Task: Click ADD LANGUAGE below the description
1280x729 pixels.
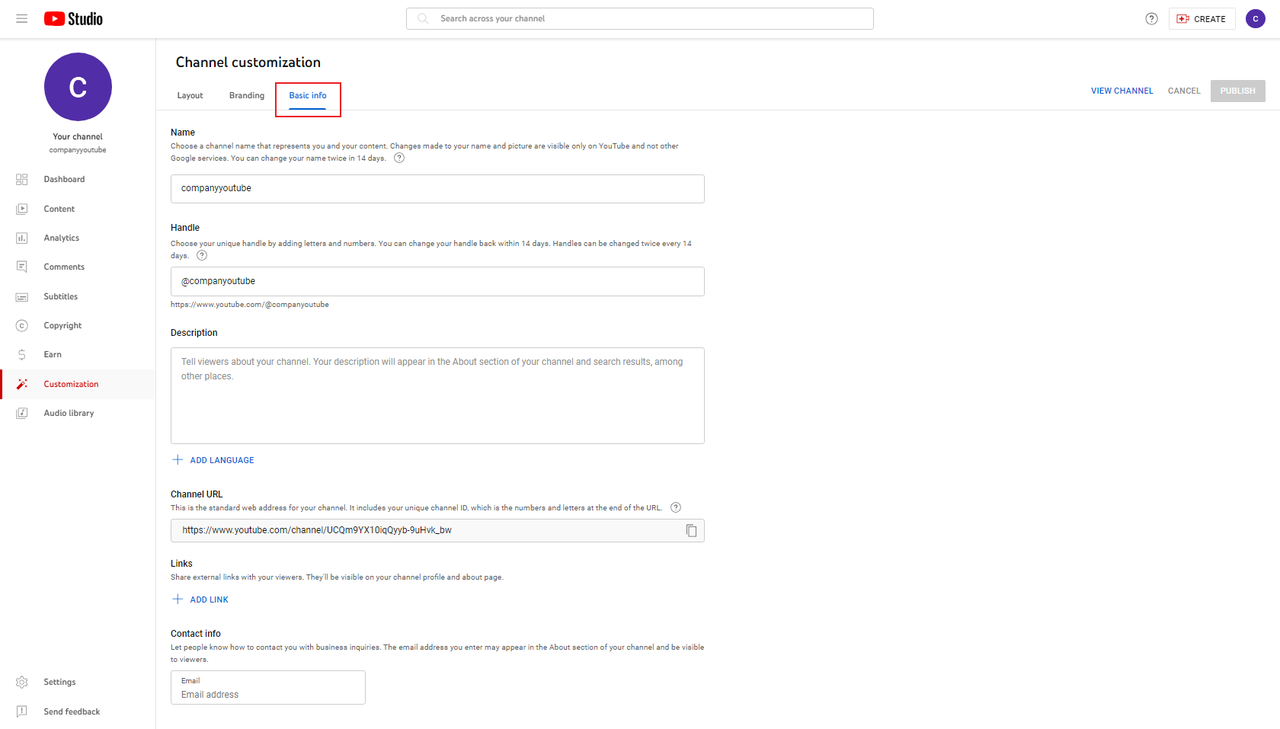Action: 213,459
